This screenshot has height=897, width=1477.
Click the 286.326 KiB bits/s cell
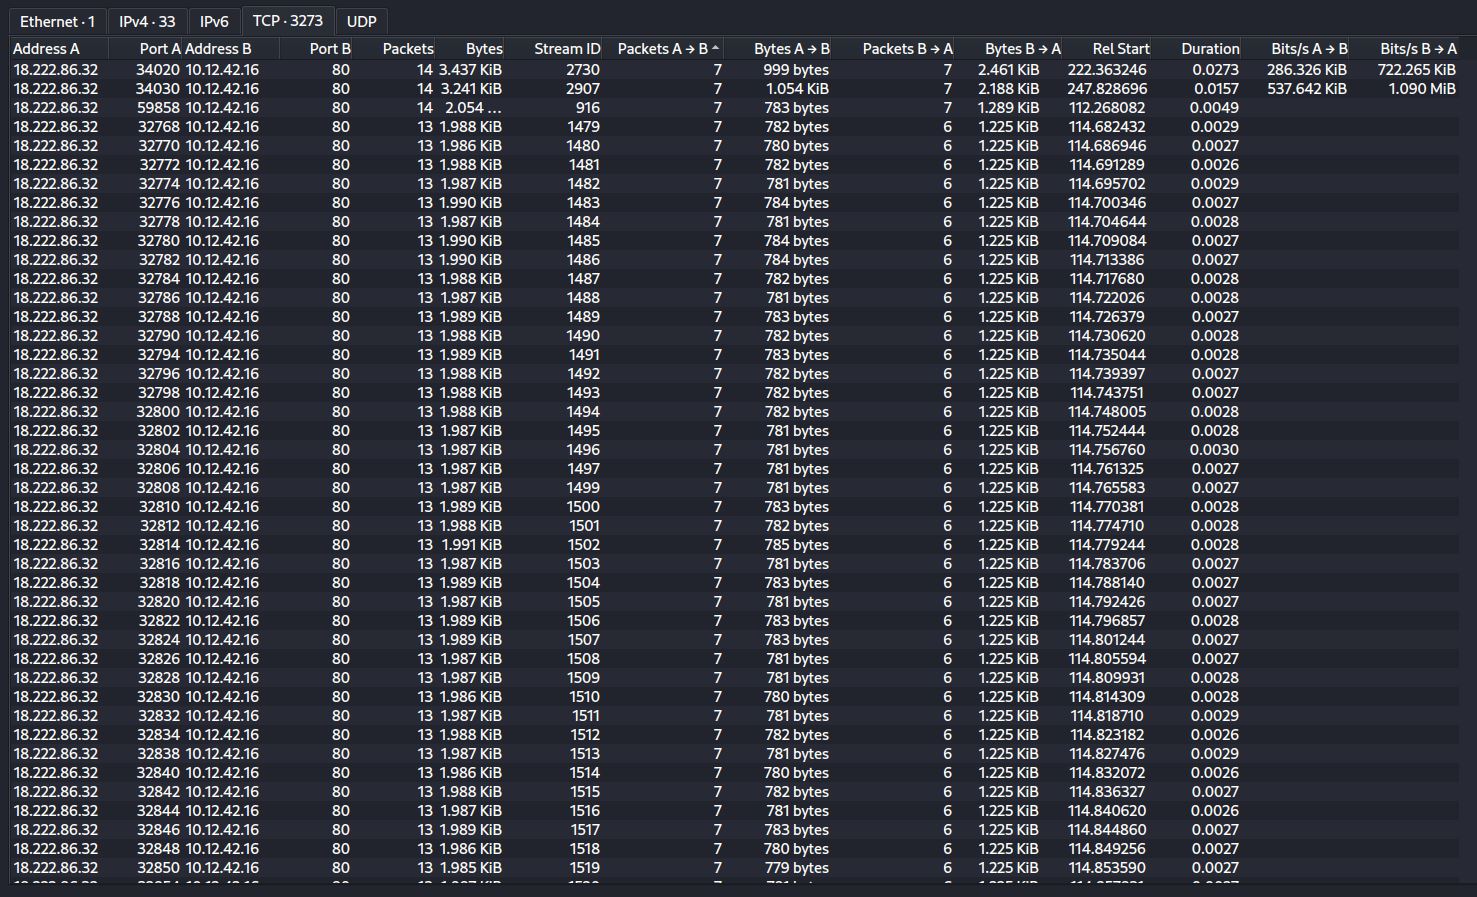click(1306, 70)
